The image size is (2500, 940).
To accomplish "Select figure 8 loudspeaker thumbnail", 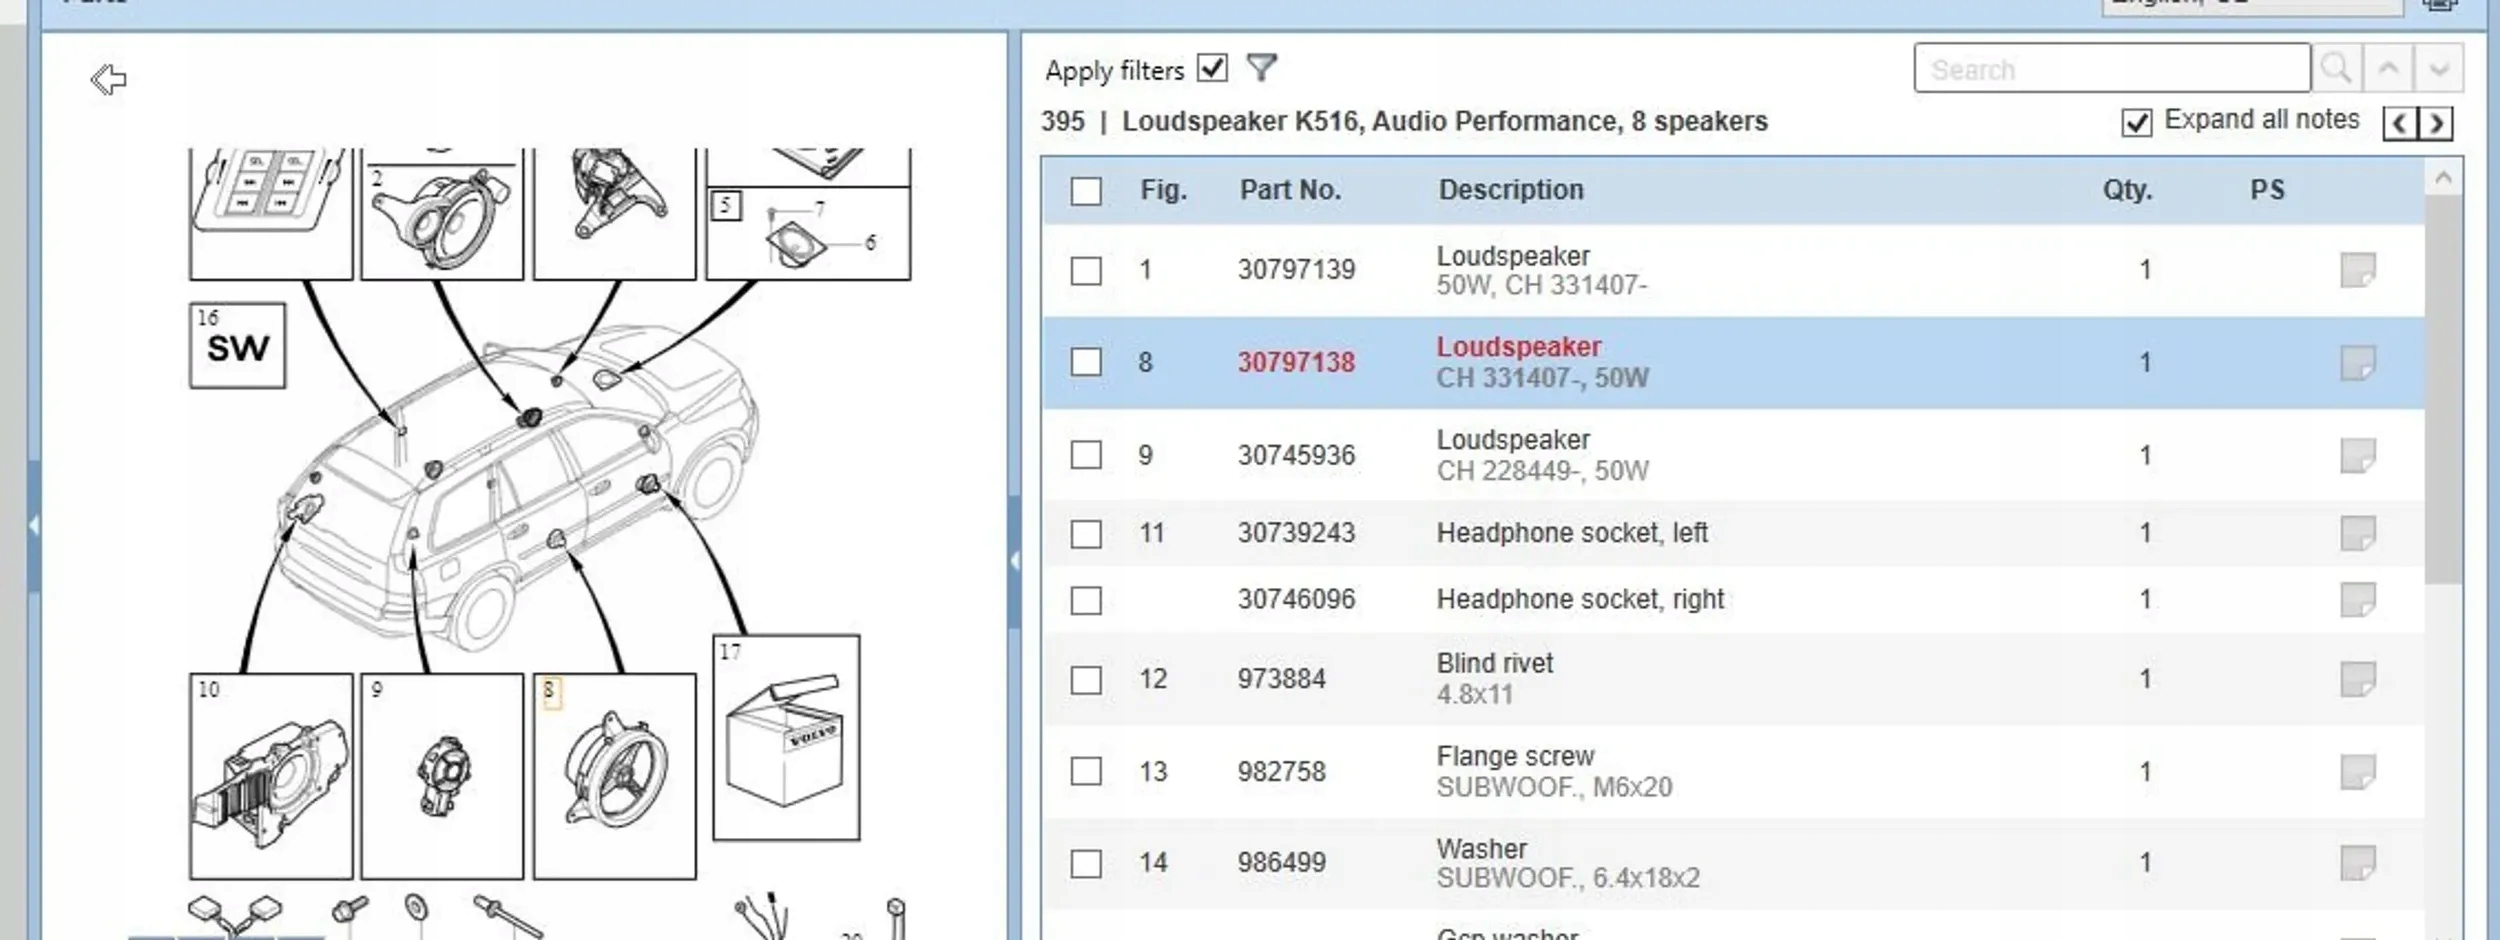I will [x=615, y=776].
